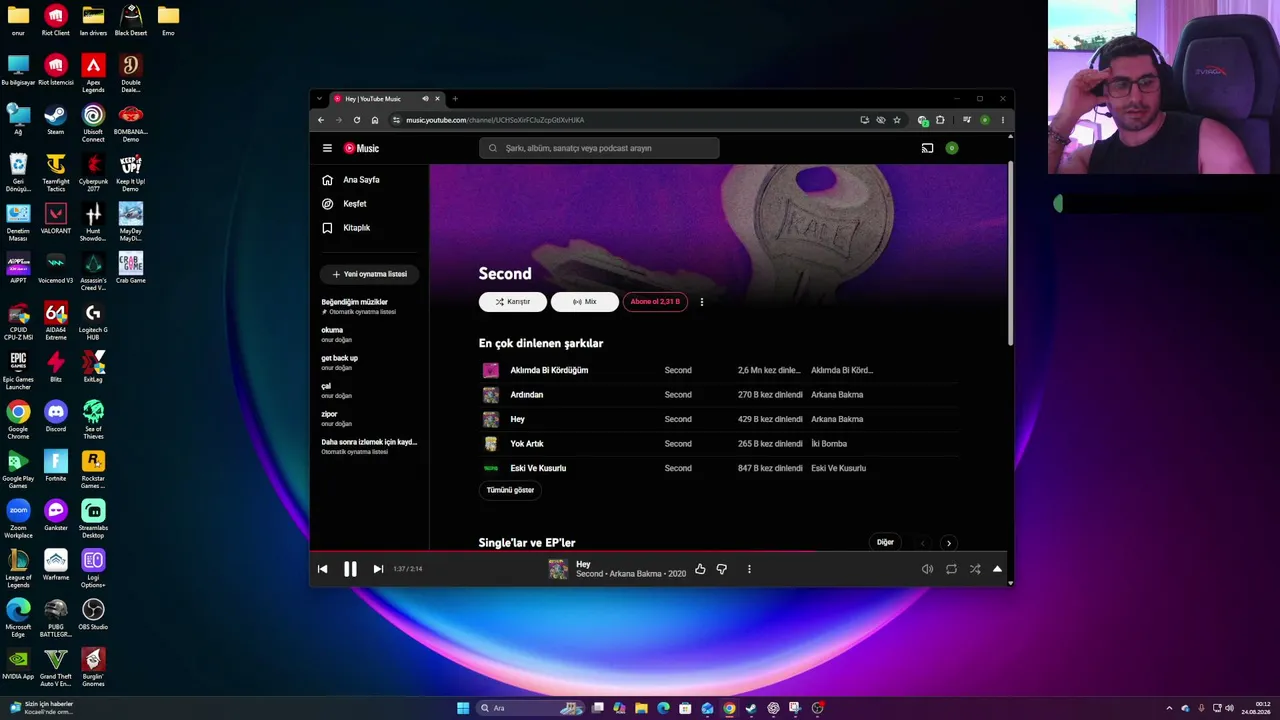Open the get back up playlist
This screenshot has width=1280, height=720.
point(370,362)
